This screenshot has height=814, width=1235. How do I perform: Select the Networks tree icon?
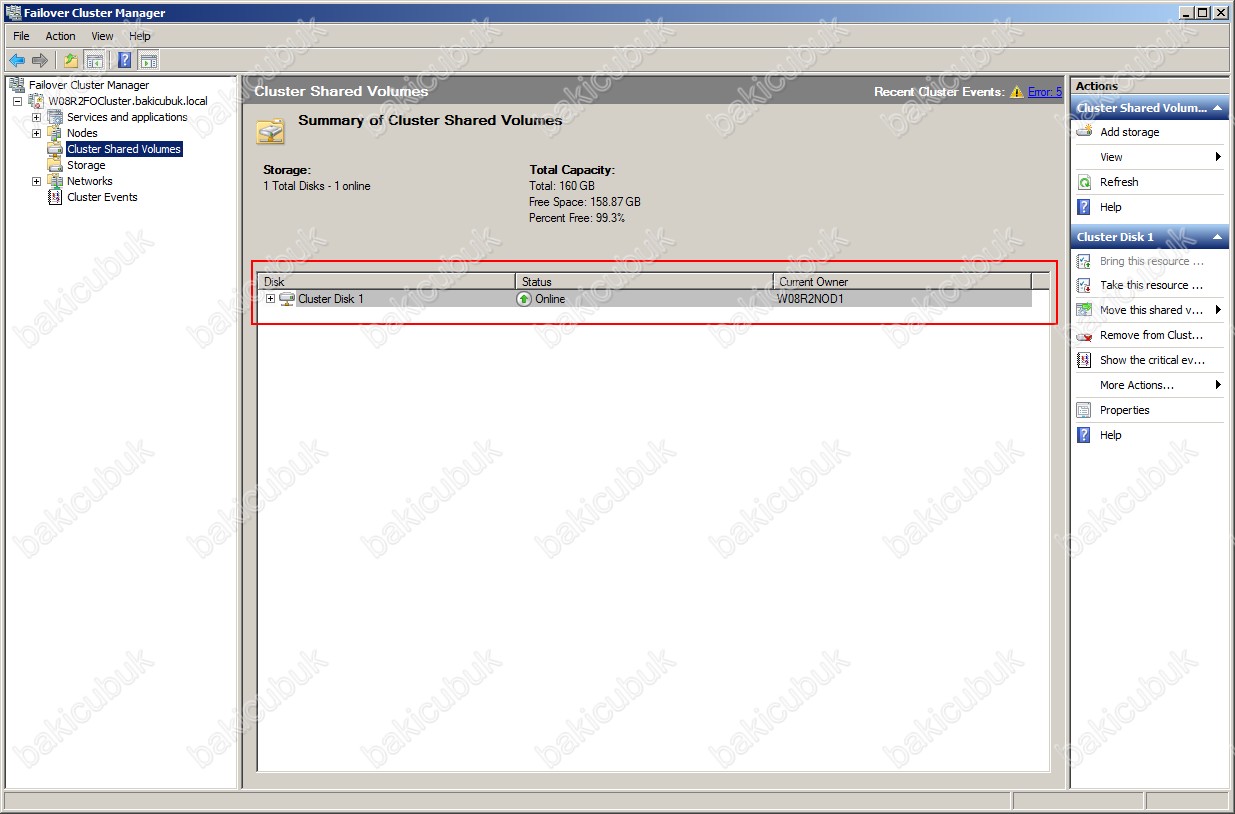[x=55, y=181]
